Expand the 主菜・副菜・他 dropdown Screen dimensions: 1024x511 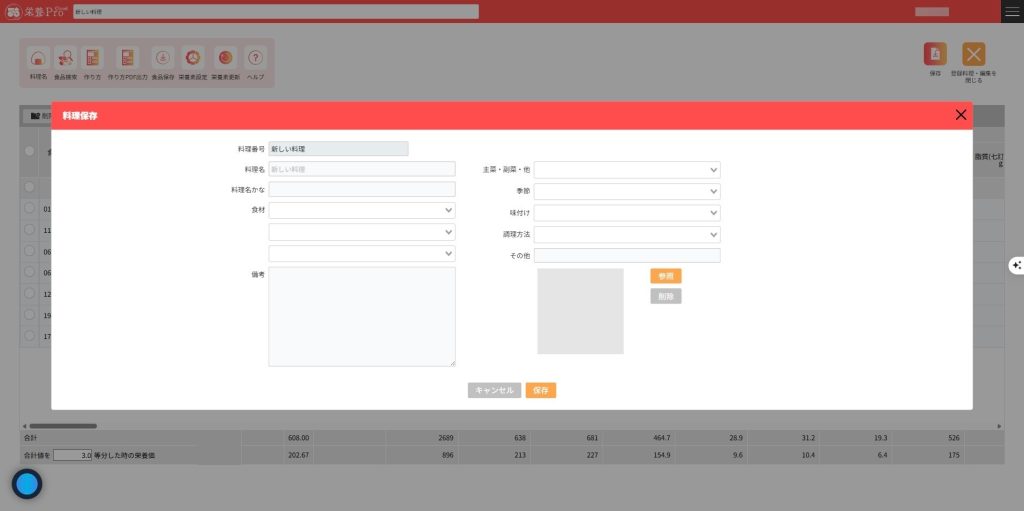pos(627,170)
